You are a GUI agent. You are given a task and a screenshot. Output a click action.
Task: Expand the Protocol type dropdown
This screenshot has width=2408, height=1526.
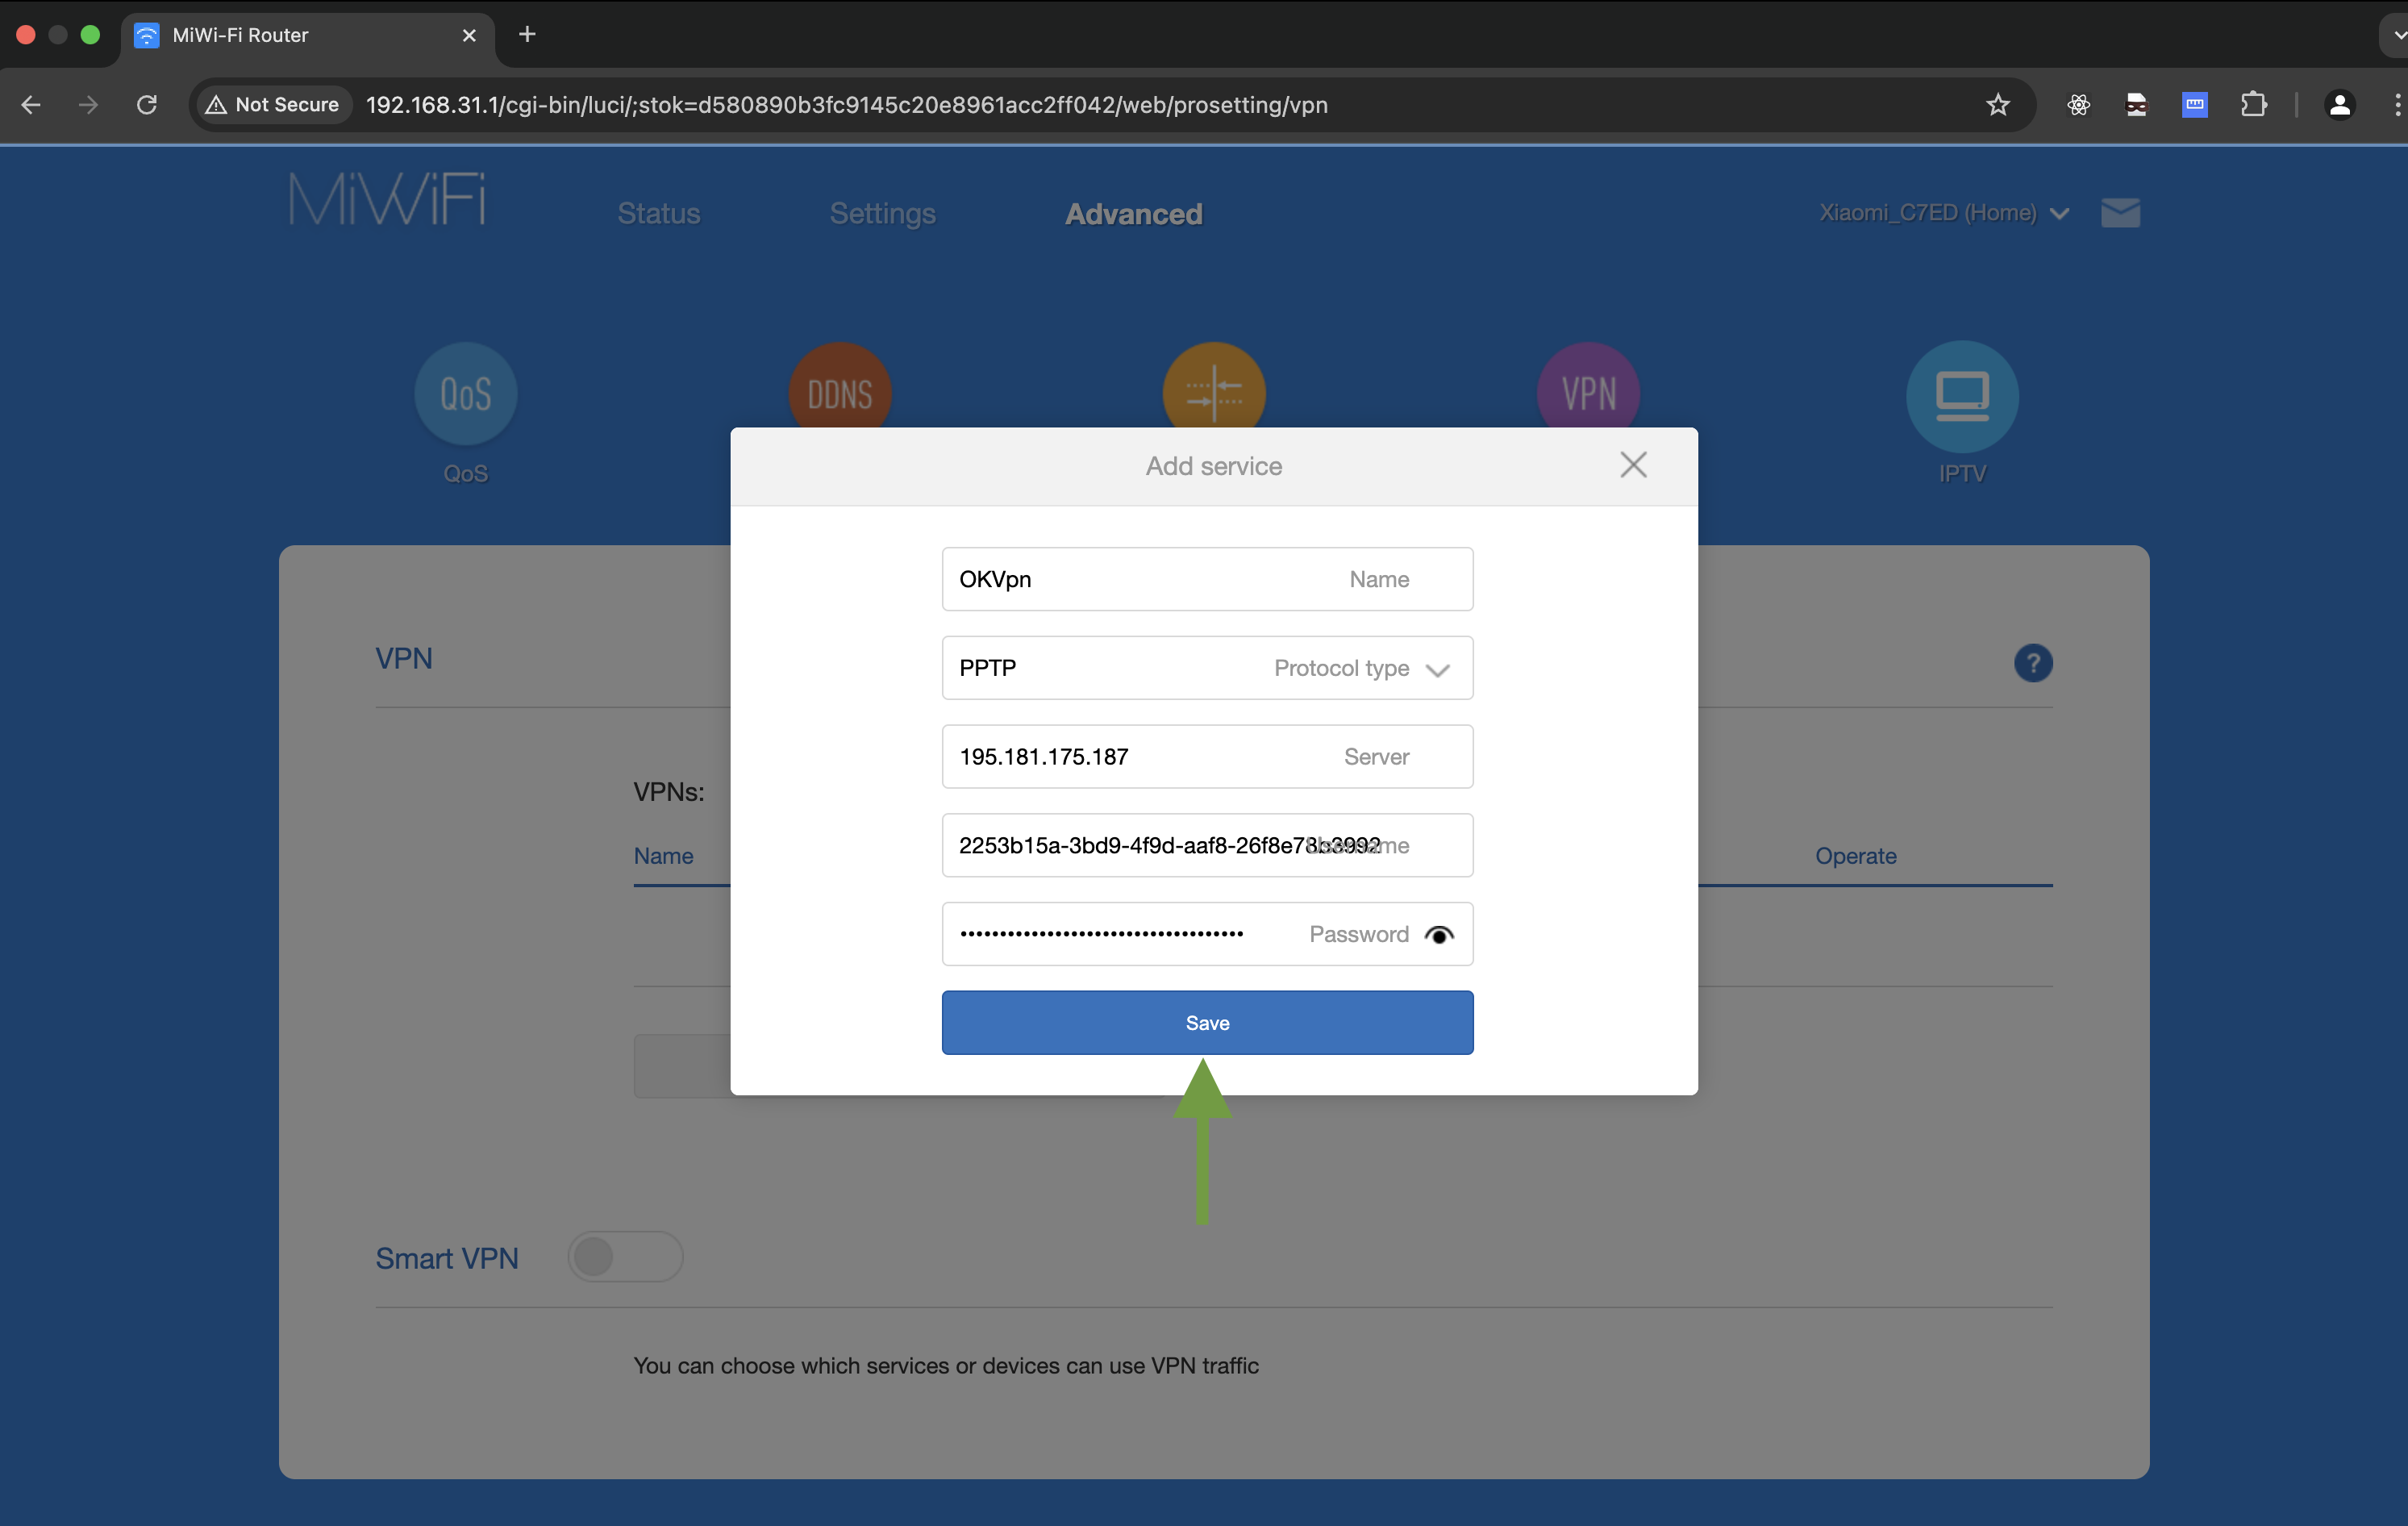pyautogui.click(x=1436, y=669)
